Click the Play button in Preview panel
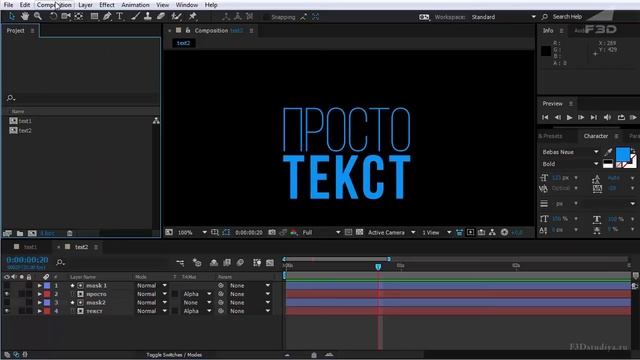 [x=569, y=118]
